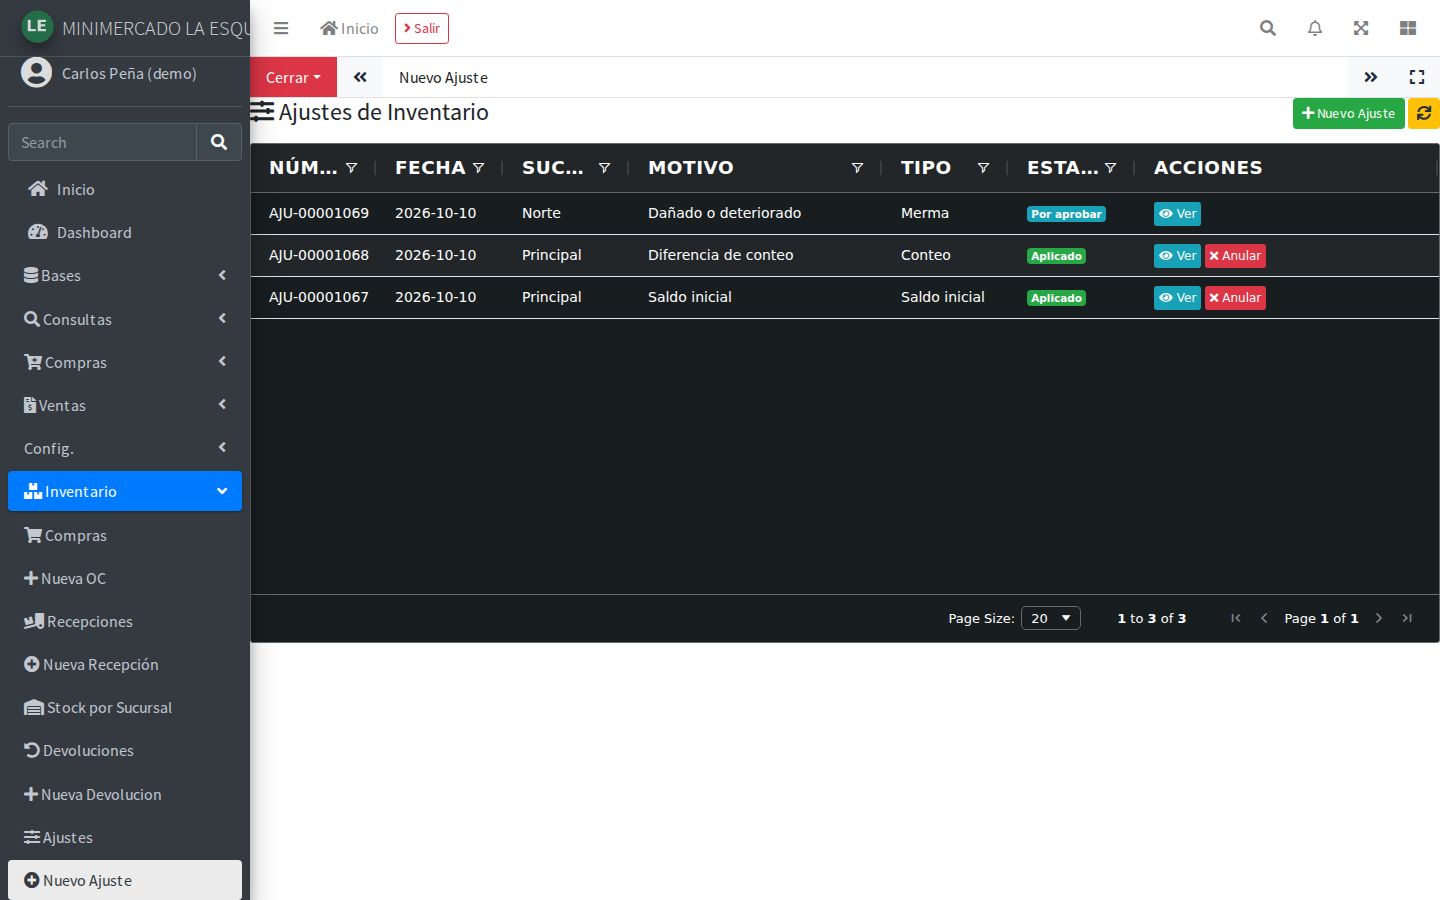The width and height of the screenshot is (1440, 900).
Task: Open the filter on the NÚM column
Action: coord(351,168)
